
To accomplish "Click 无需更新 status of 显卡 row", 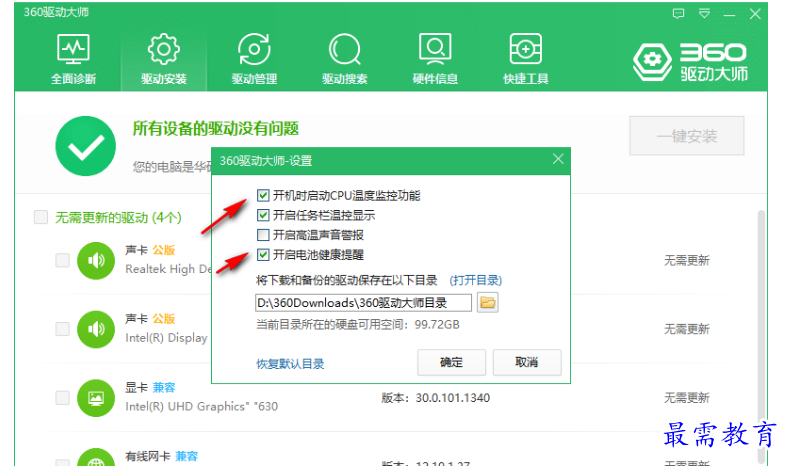I will coord(686,398).
